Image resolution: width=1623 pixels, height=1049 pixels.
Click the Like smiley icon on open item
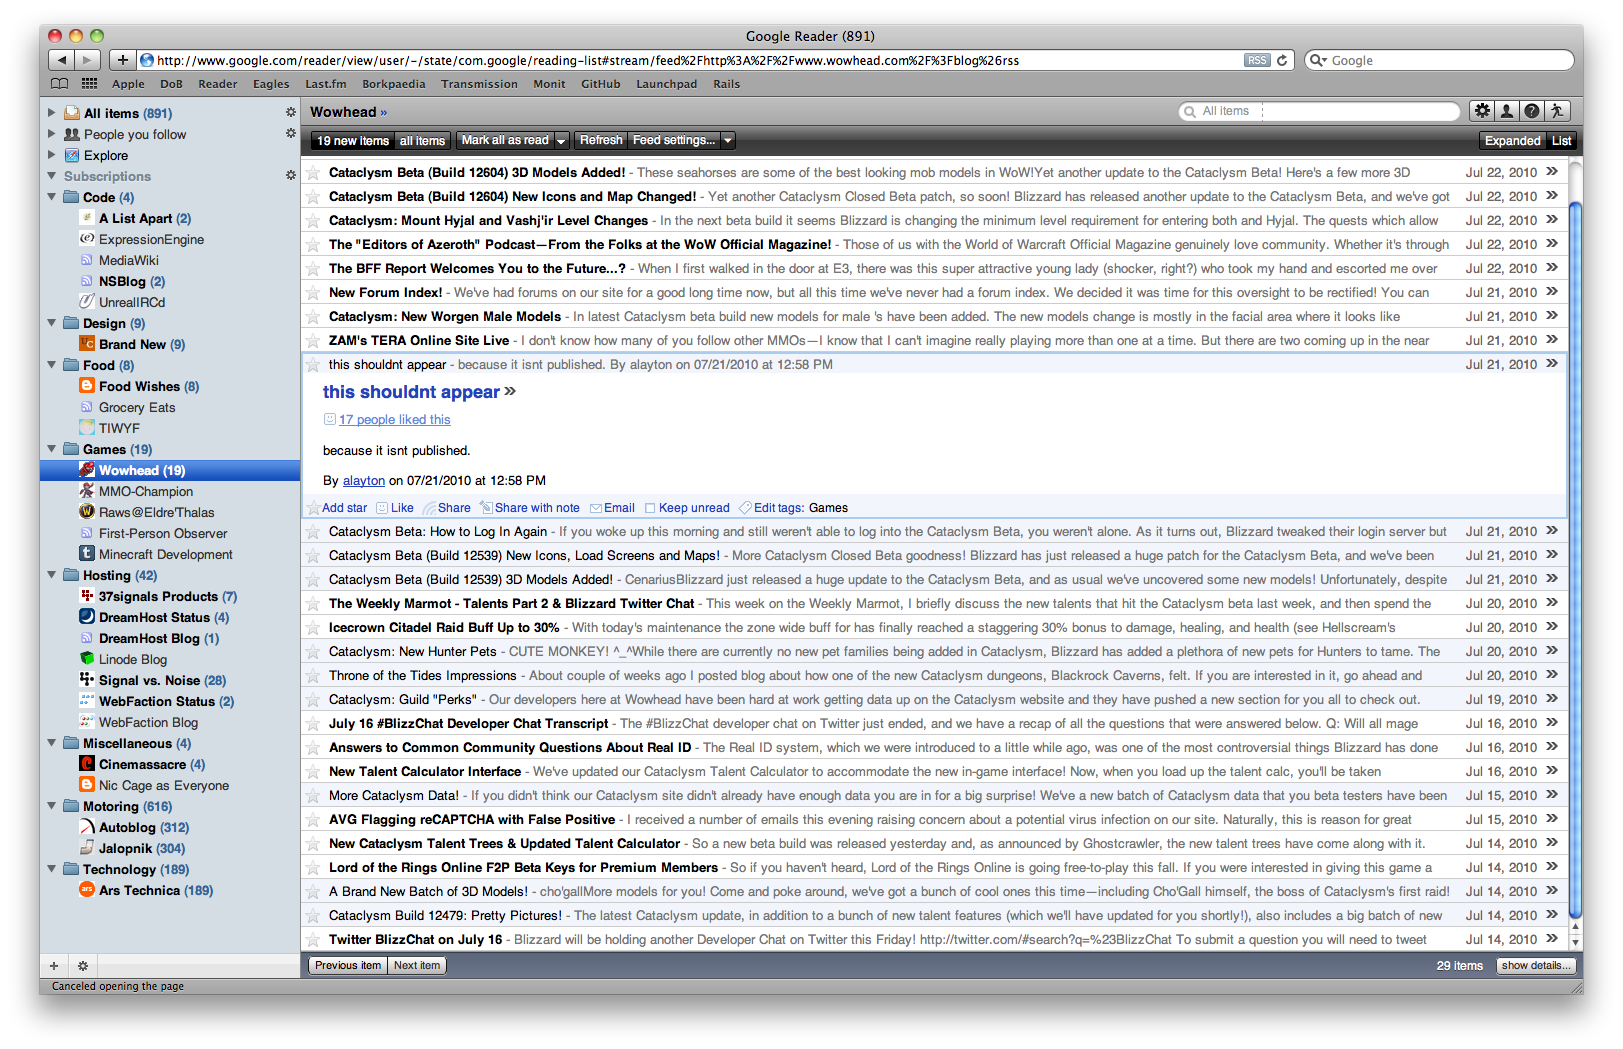point(382,508)
